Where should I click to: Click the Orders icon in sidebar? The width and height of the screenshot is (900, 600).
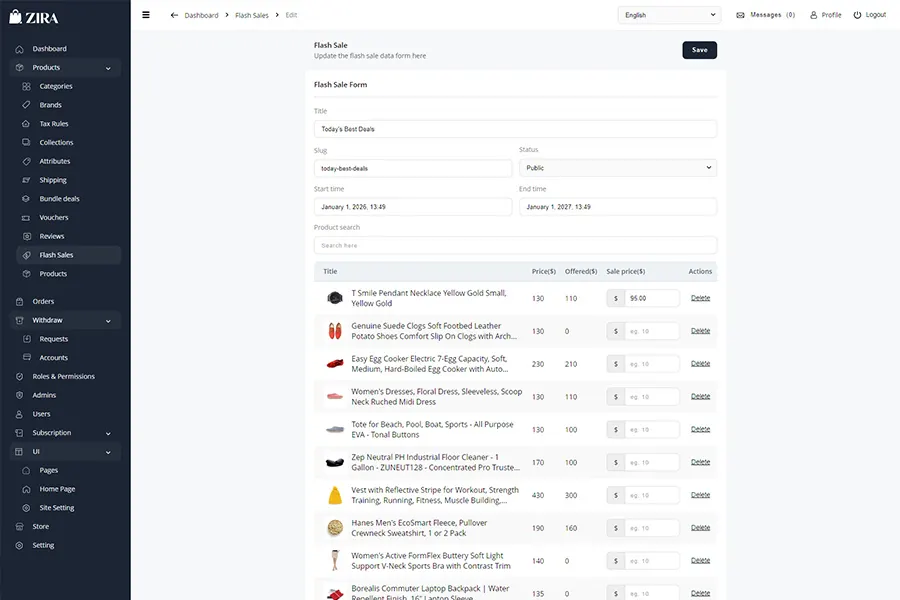coord(20,301)
